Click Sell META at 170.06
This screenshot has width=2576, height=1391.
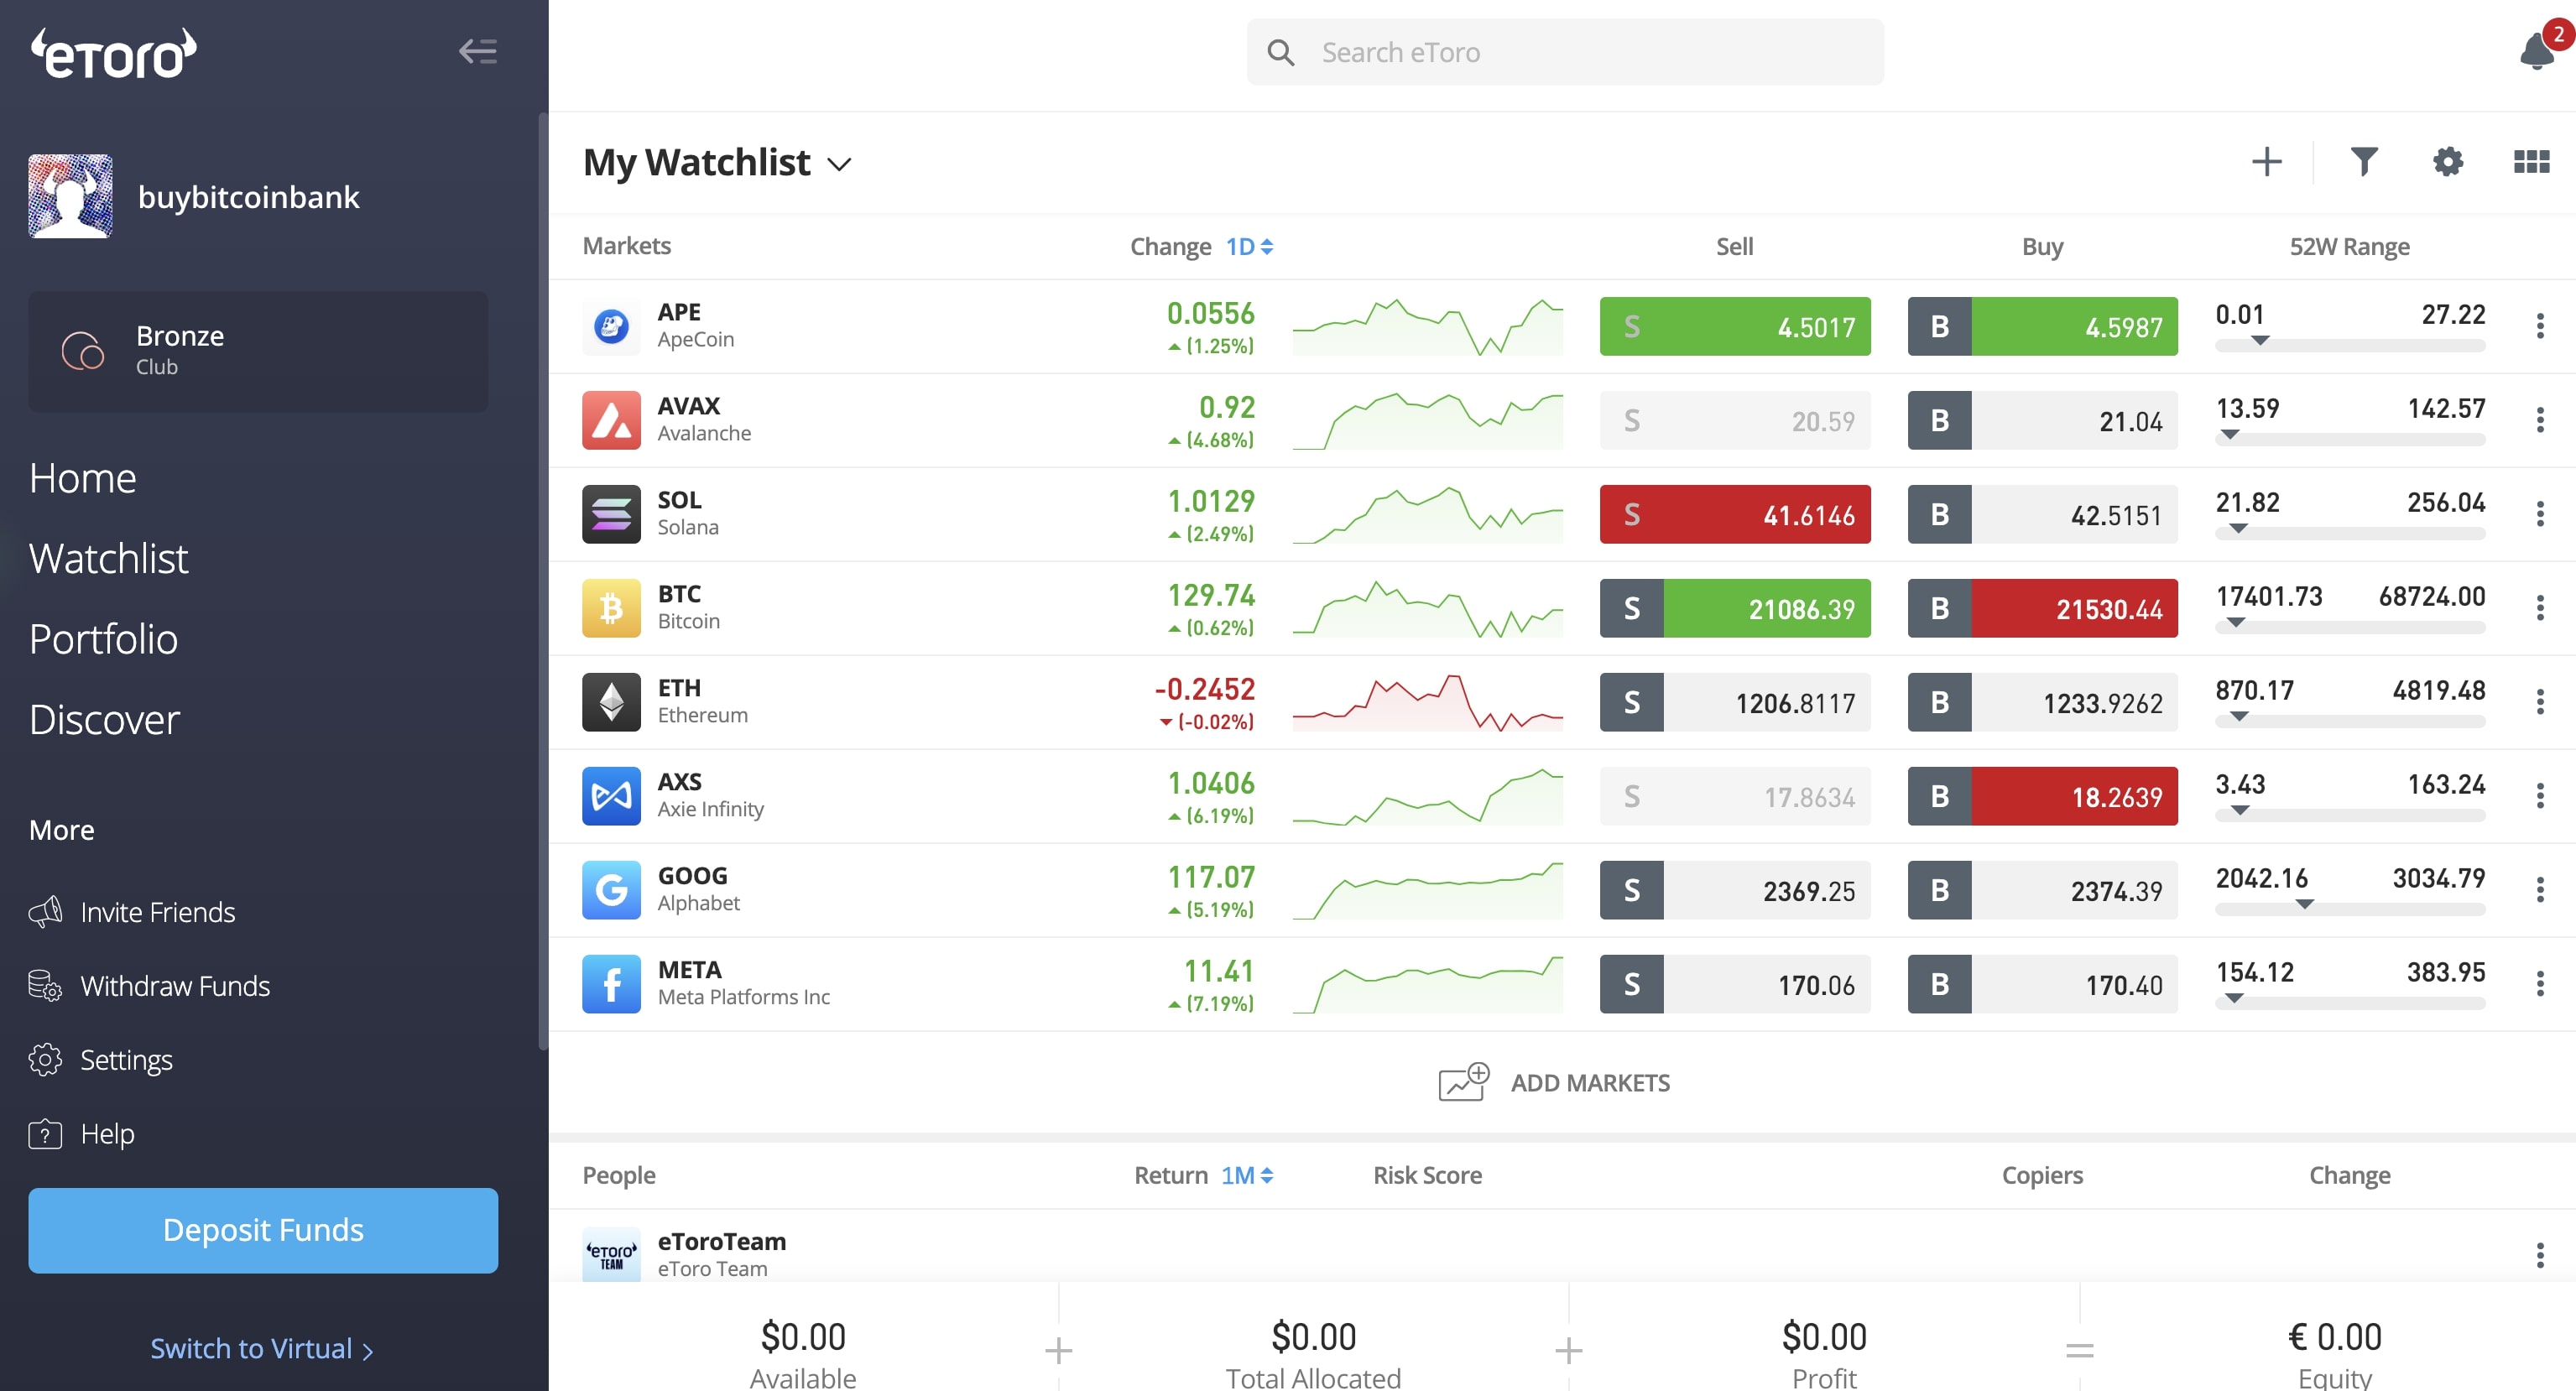(x=1735, y=984)
